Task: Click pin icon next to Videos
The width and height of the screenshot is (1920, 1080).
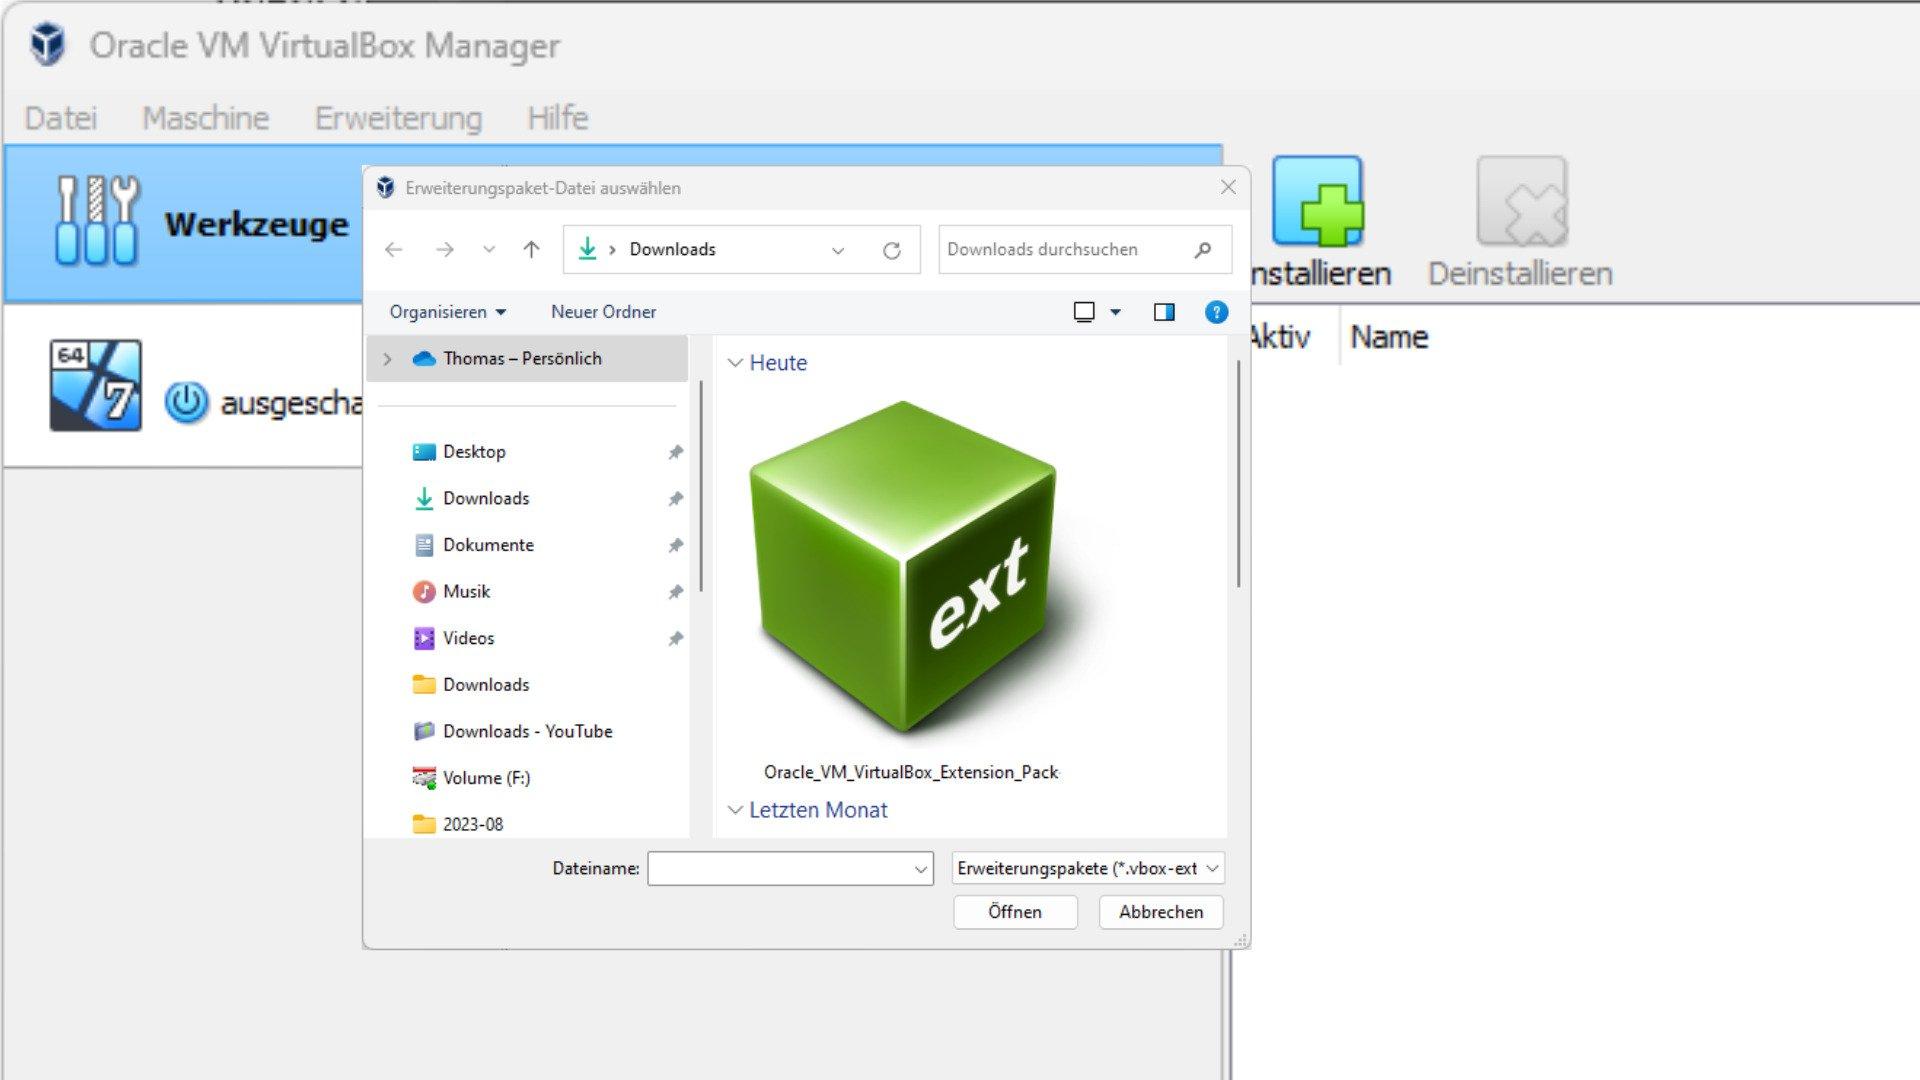Action: coord(676,639)
